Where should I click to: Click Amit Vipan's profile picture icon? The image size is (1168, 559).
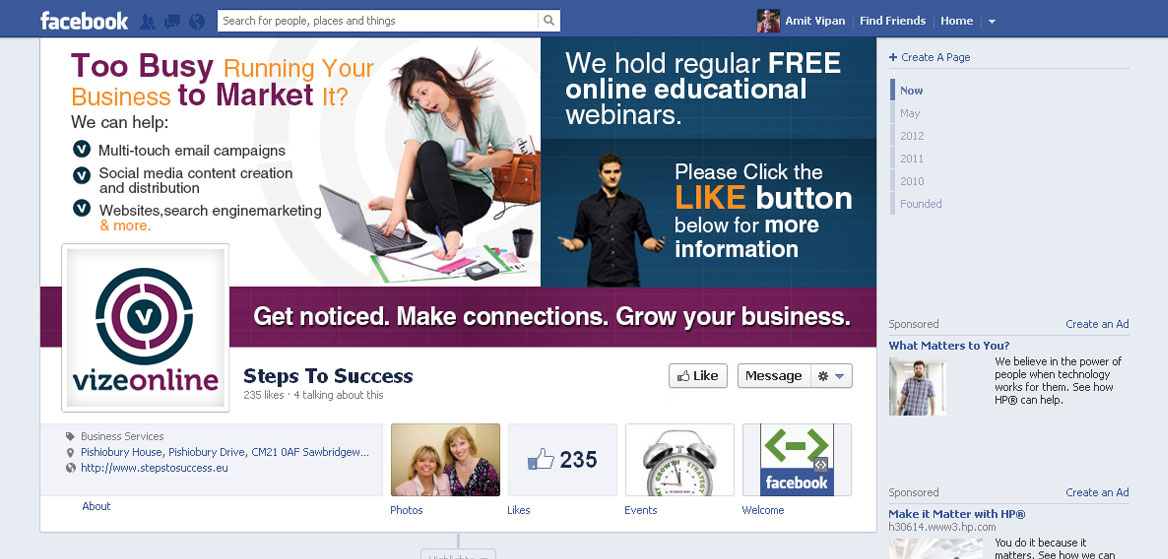coord(768,21)
